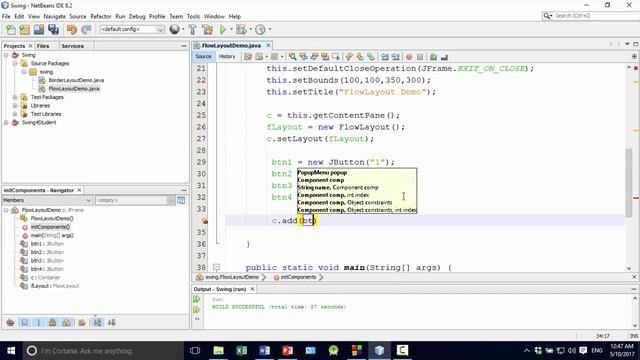
Task: Open the Debug menu
Action: pyautogui.click(x=137, y=16)
